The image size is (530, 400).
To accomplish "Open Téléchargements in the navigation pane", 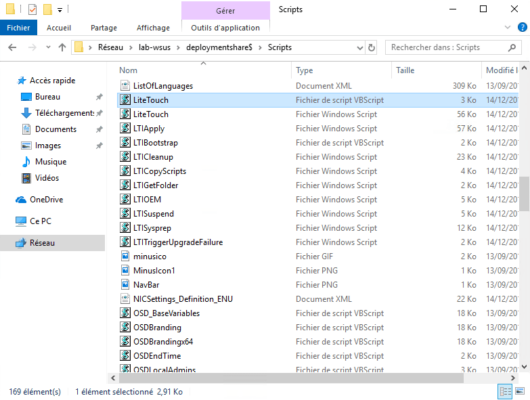I will tap(64, 113).
